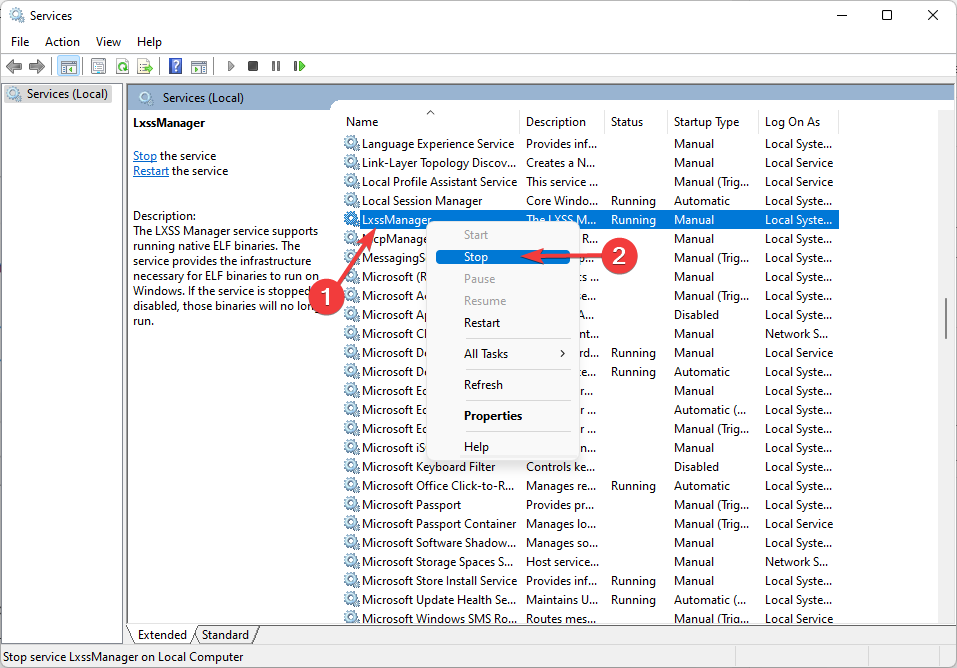The image size is (957, 668).
Task: Click the Refresh icon in the toolbar
Action: click(122, 66)
